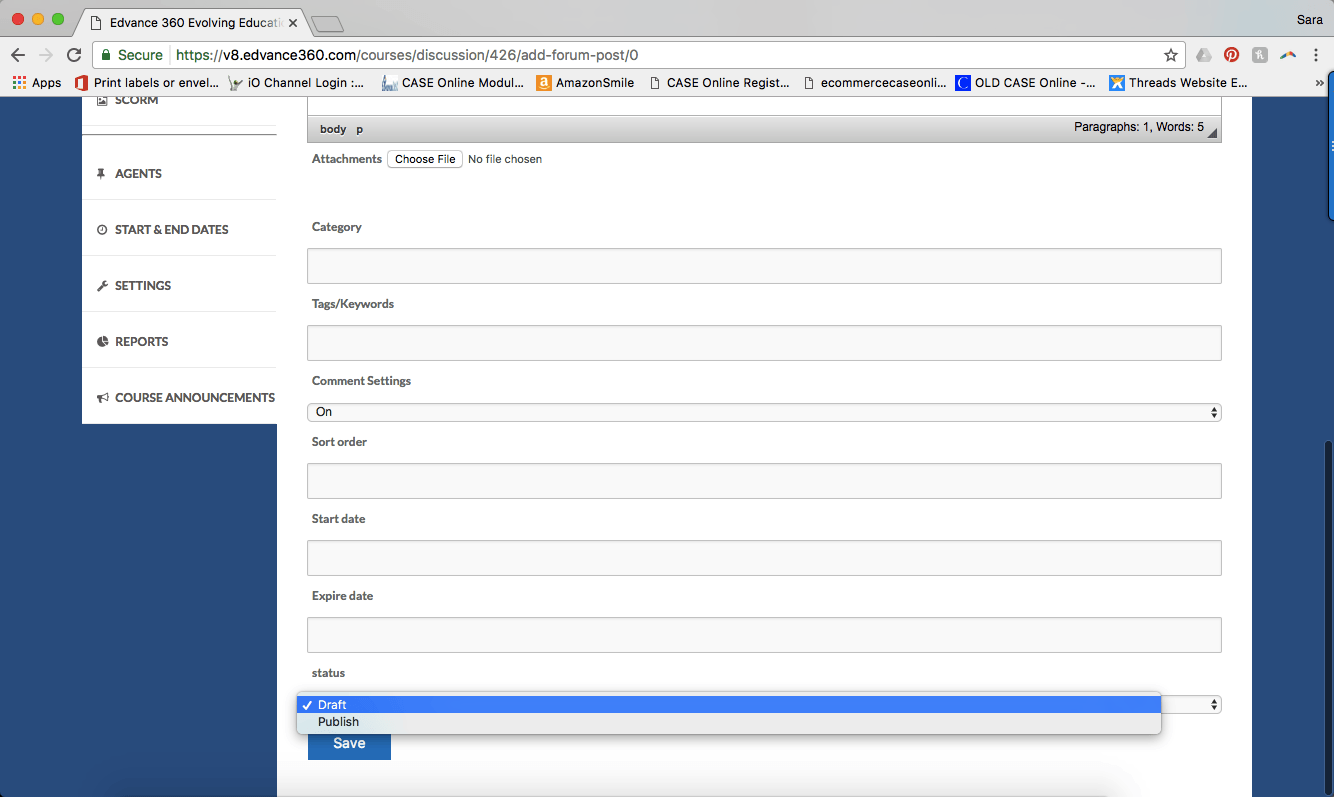The image size is (1334, 797).
Task: Show hidden bookmarks overflow chevron
Action: 1319,83
